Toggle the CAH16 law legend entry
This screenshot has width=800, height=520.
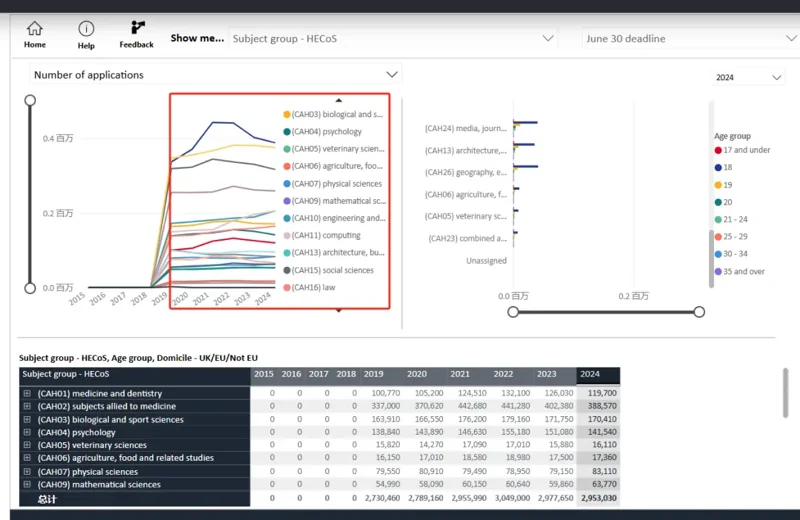pyautogui.click(x=309, y=287)
